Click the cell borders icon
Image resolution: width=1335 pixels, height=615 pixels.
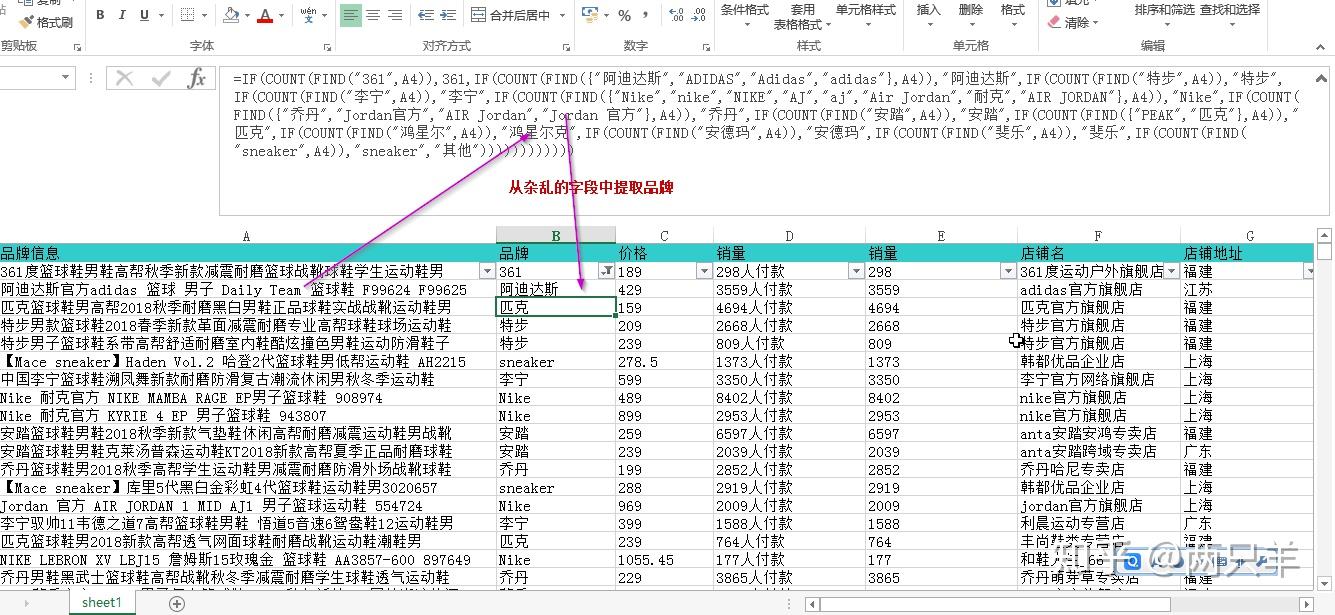coord(188,15)
